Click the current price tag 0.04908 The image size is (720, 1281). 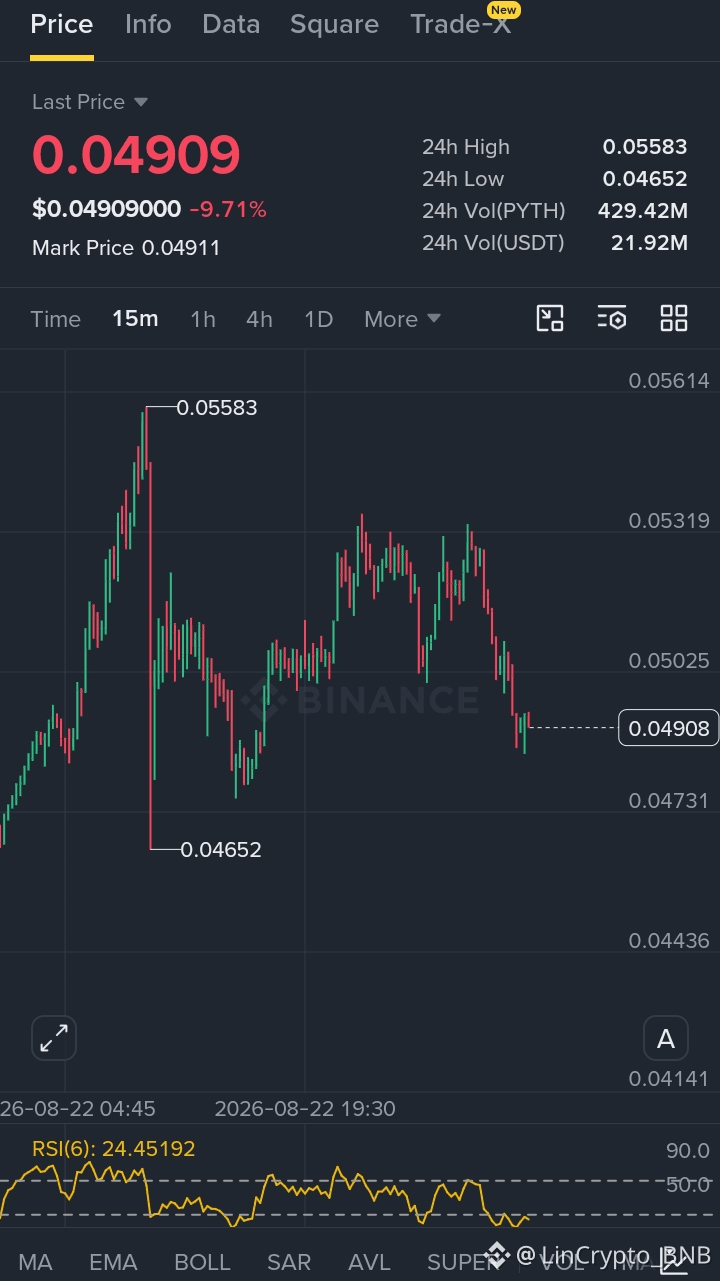click(669, 728)
